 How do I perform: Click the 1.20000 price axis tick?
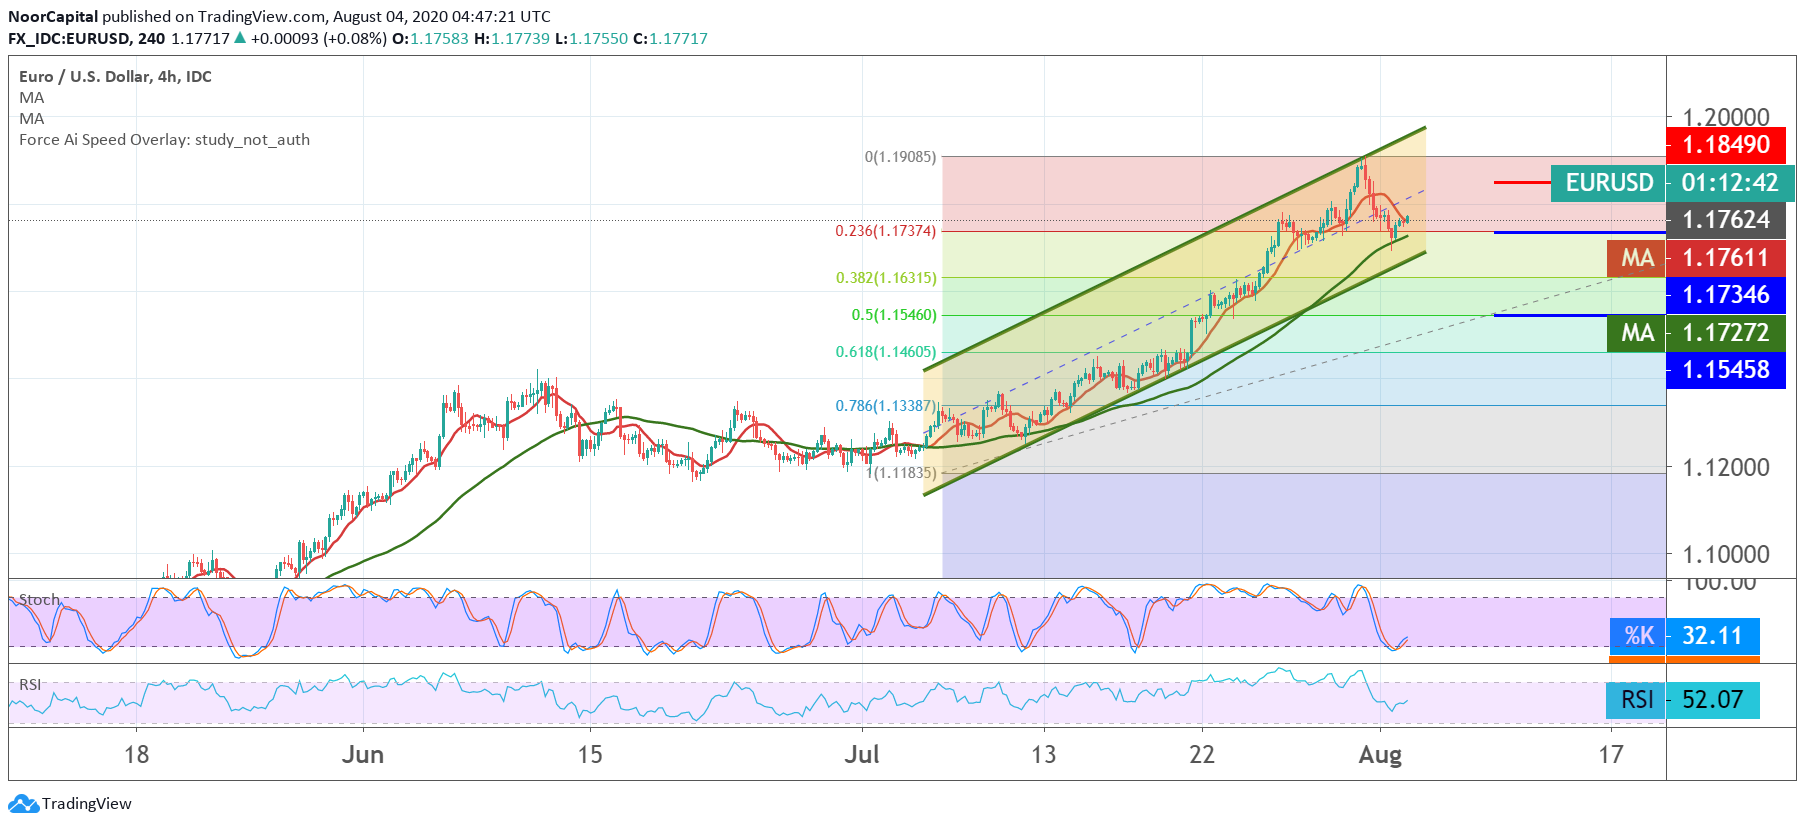pos(1726,117)
